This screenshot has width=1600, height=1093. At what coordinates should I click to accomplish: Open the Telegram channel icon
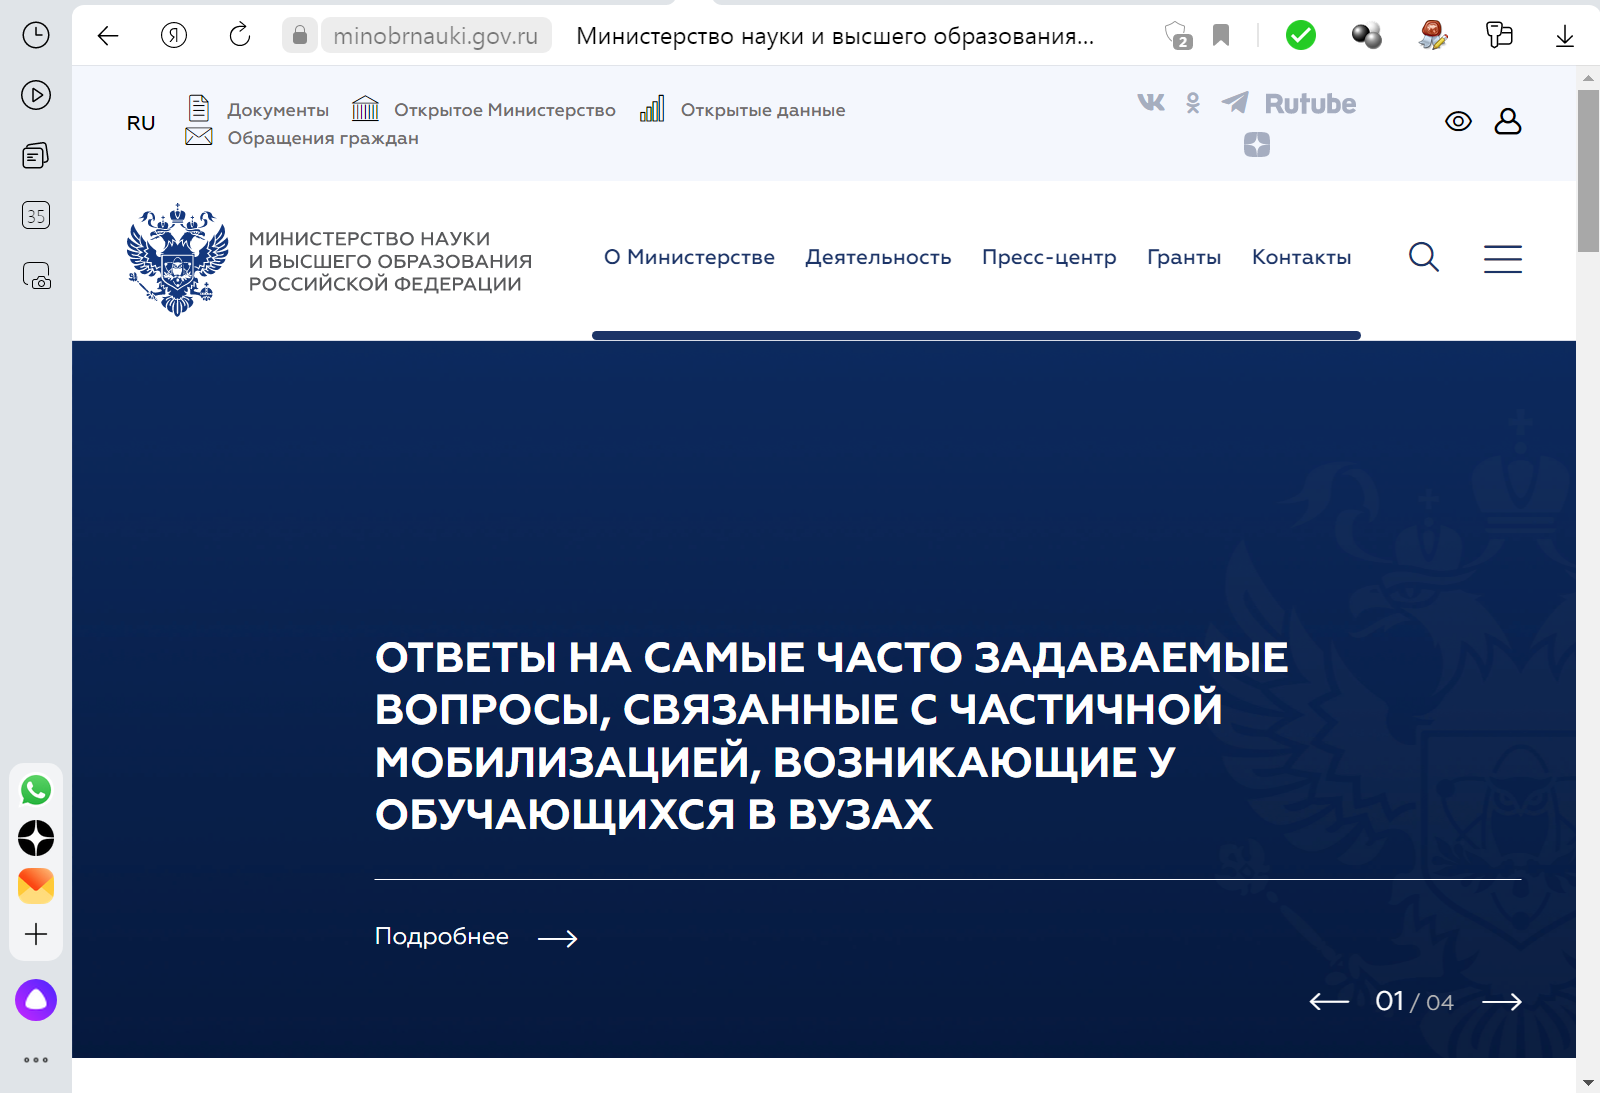pyautogui.click(x=1235, y=102)
